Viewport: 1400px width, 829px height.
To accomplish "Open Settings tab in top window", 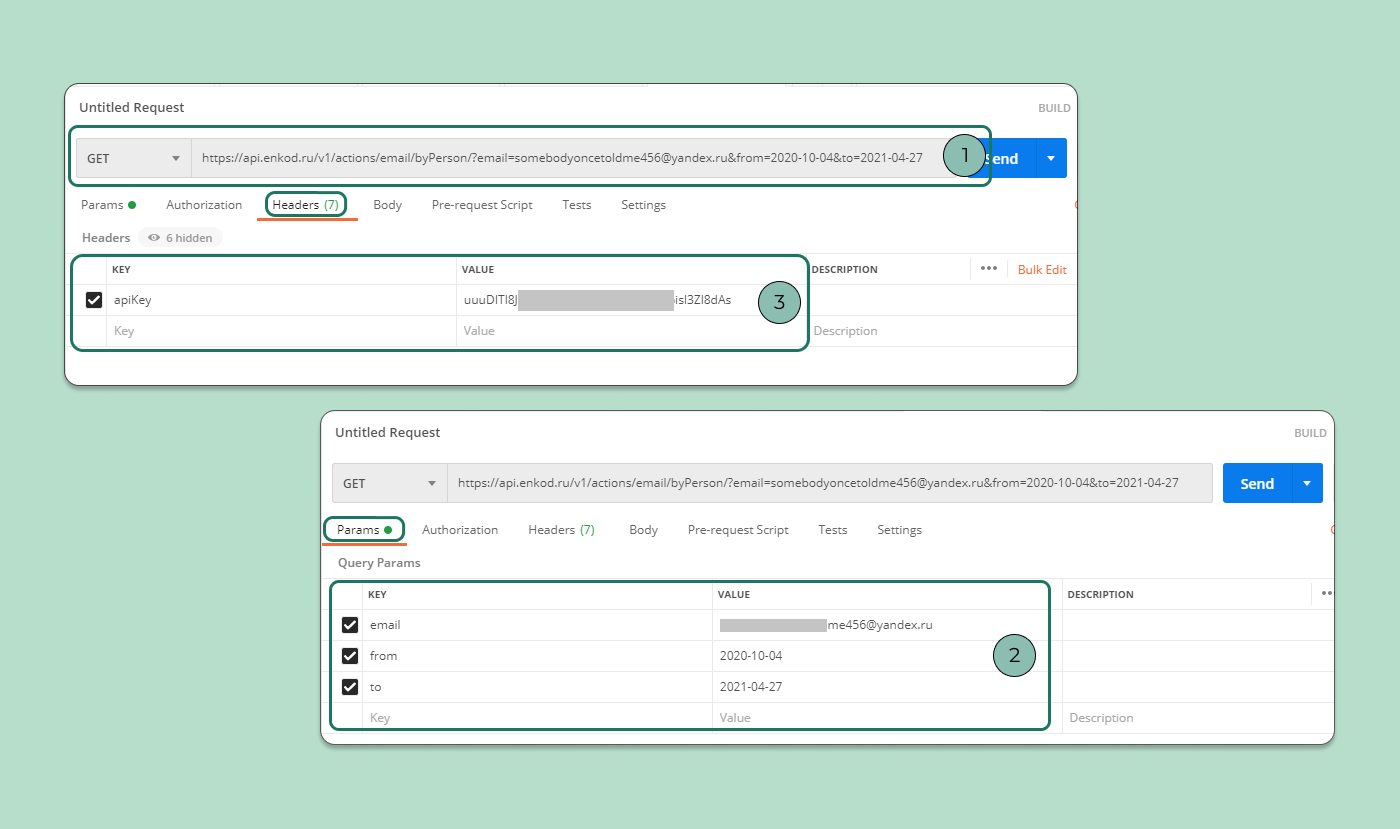I will point(643,205).
